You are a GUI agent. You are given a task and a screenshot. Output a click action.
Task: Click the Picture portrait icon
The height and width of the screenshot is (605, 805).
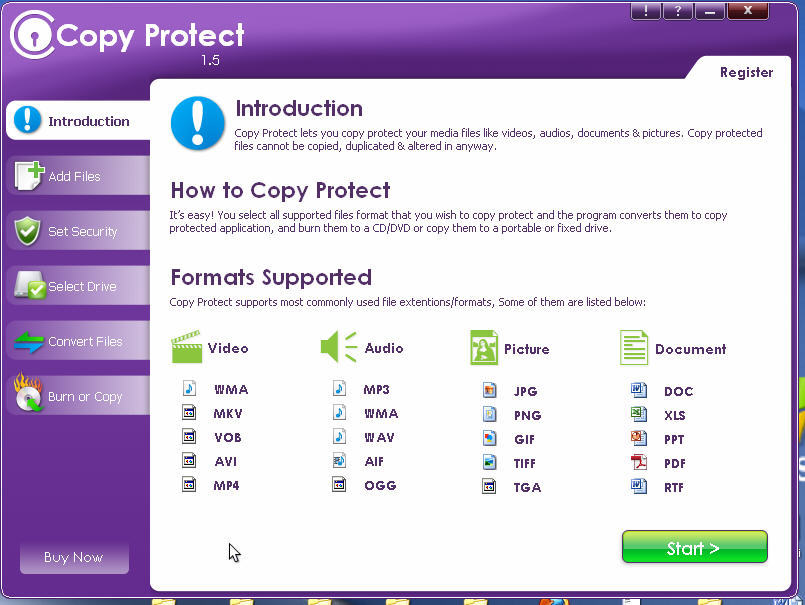click(484, 348)
